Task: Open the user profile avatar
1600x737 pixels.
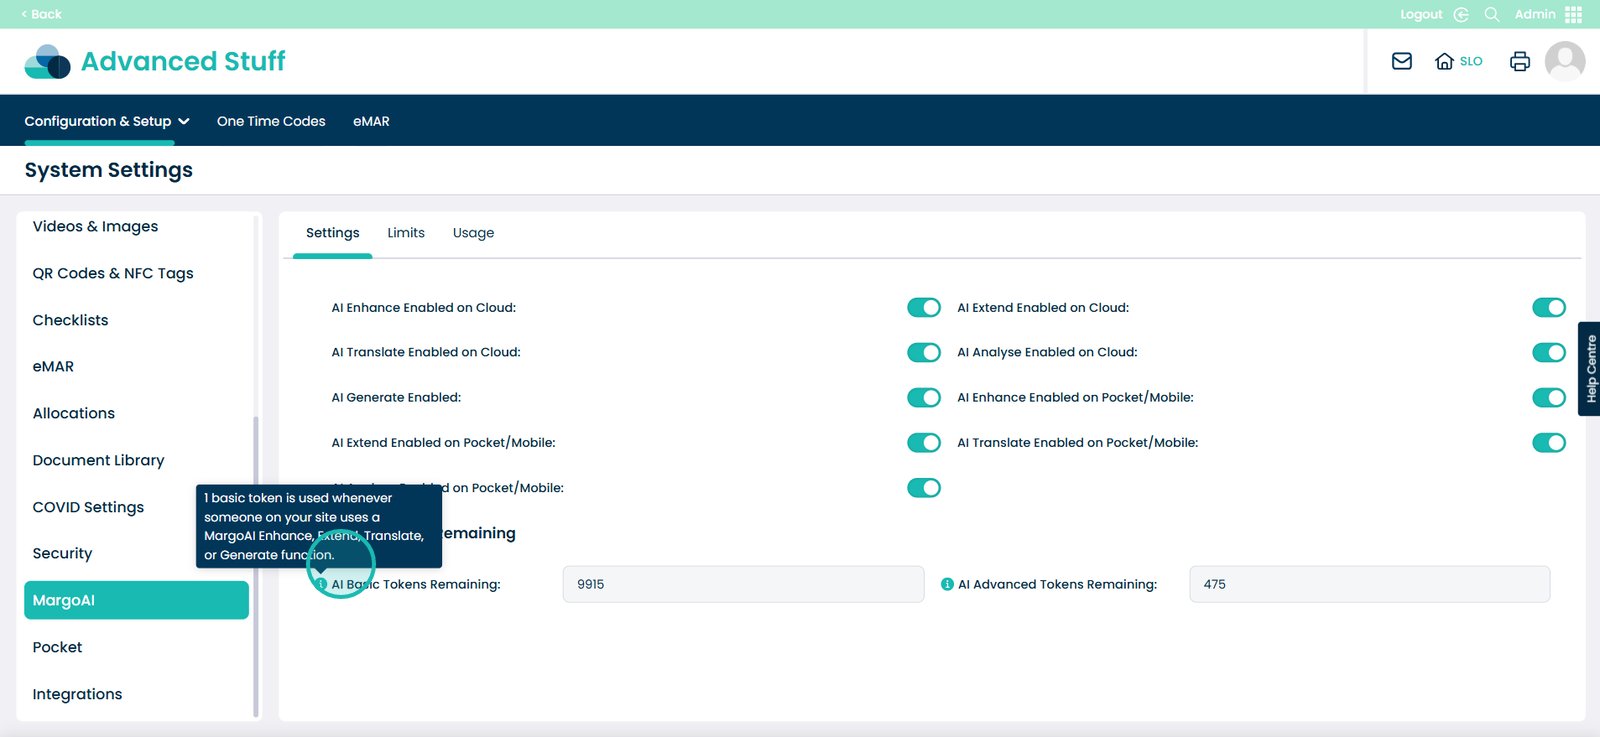Action: click(1564, 61)
